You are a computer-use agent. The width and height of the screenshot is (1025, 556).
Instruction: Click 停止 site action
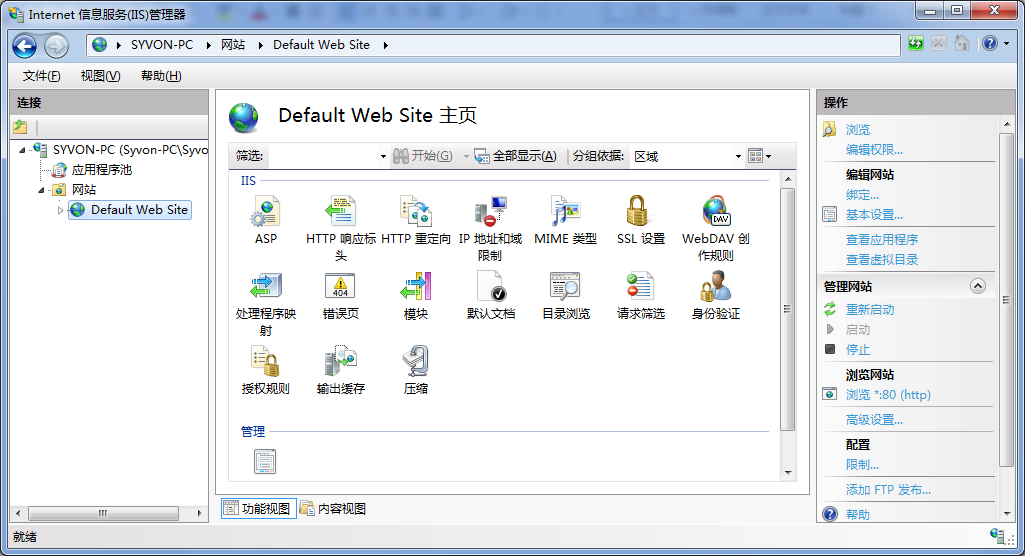858,350
